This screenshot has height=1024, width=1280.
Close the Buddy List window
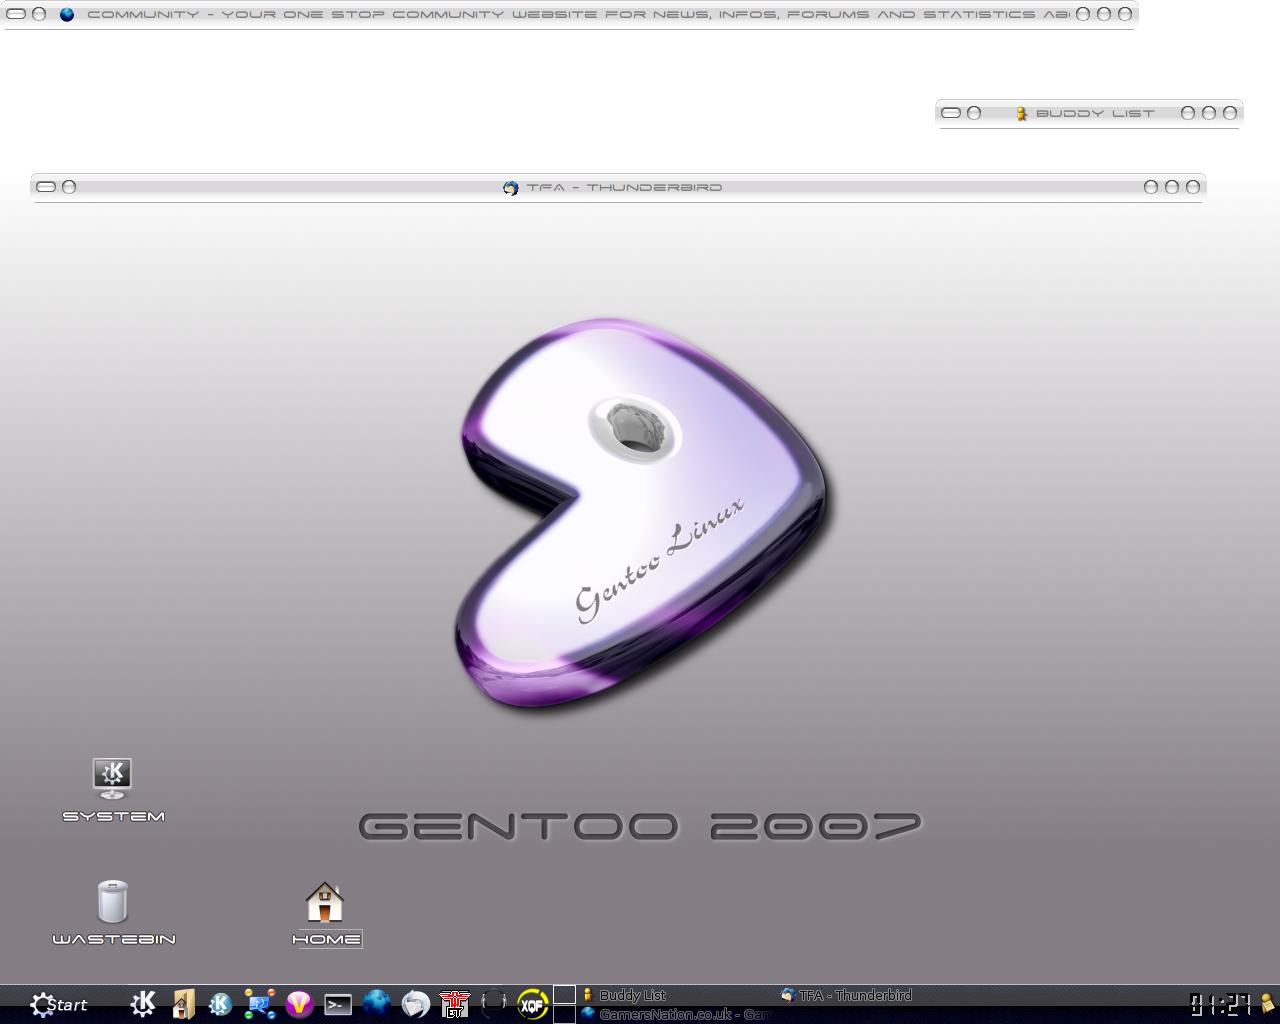tap(1230, 113)
